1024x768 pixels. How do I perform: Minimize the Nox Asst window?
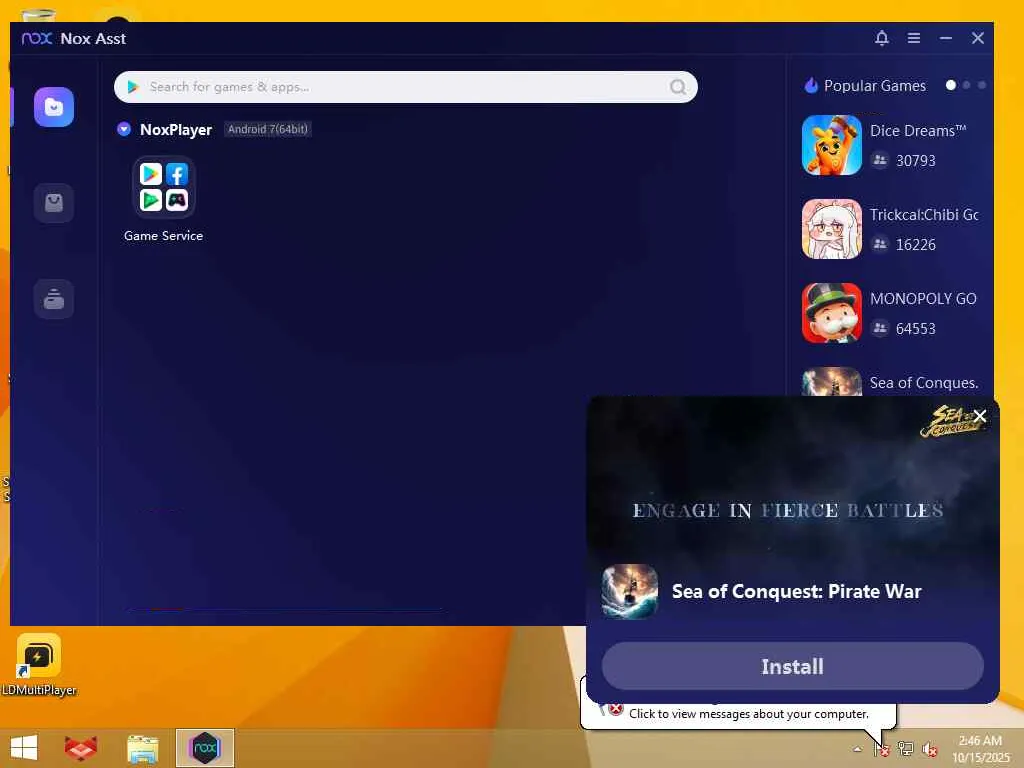point(946,38)
